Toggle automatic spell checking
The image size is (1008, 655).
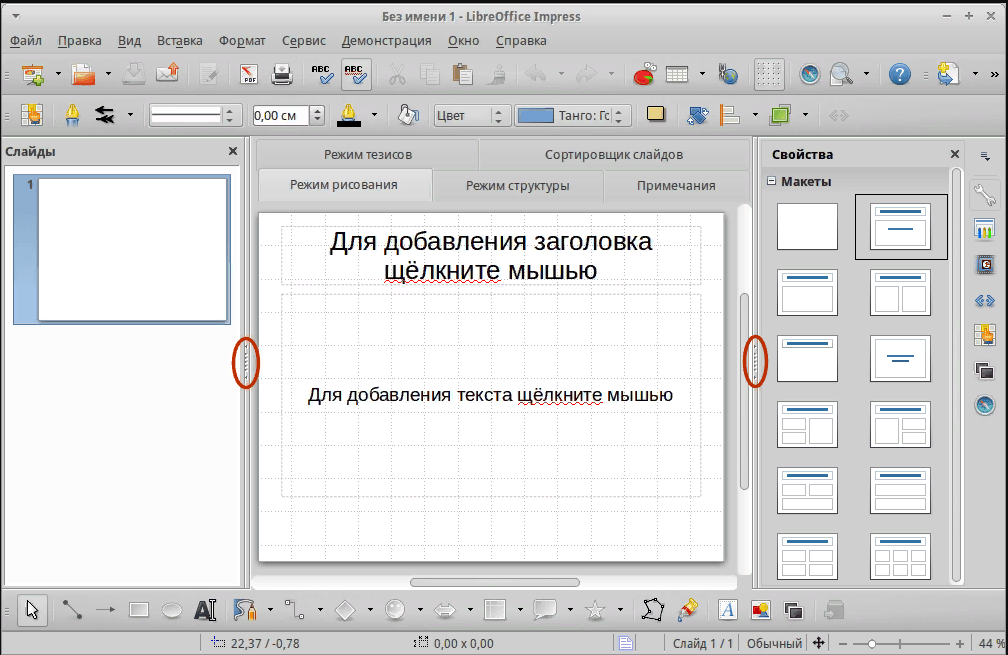click(x=356, y=74)
